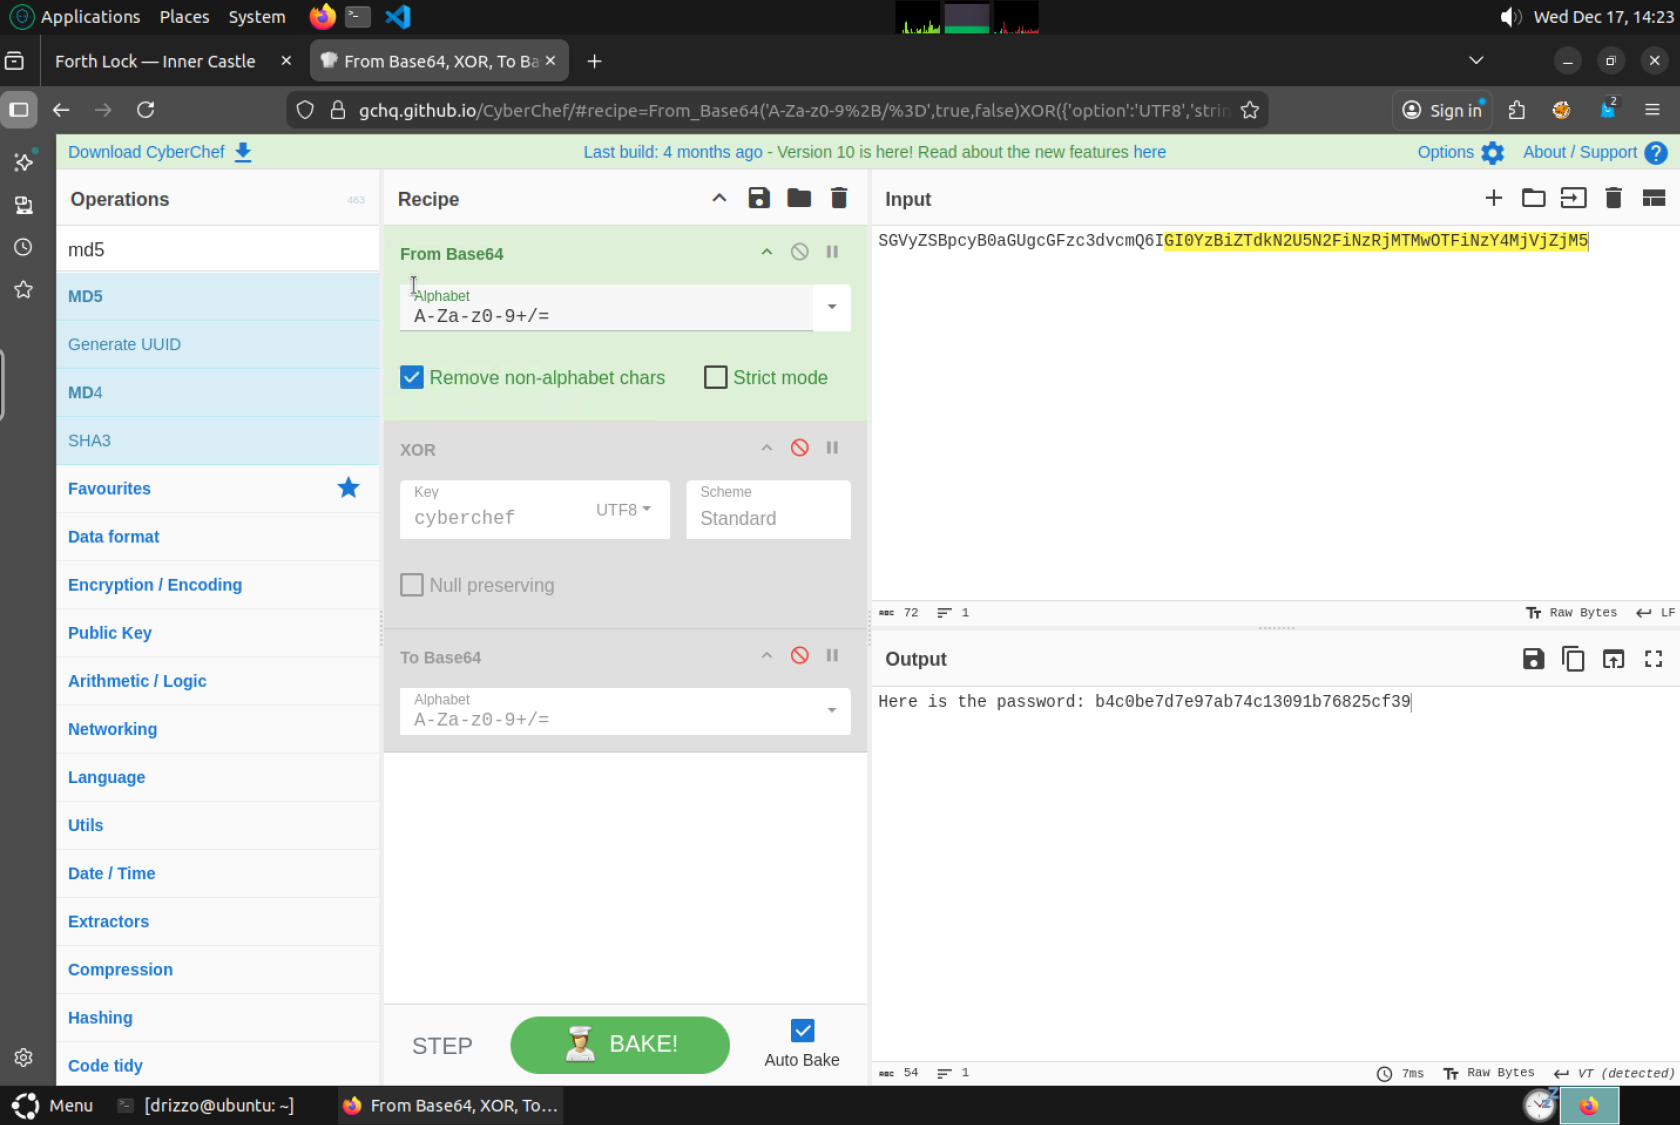The width and height of the screenshot is (1680, 1125).
Task: Select the MD5 operation result
Action: coord(218,296)
